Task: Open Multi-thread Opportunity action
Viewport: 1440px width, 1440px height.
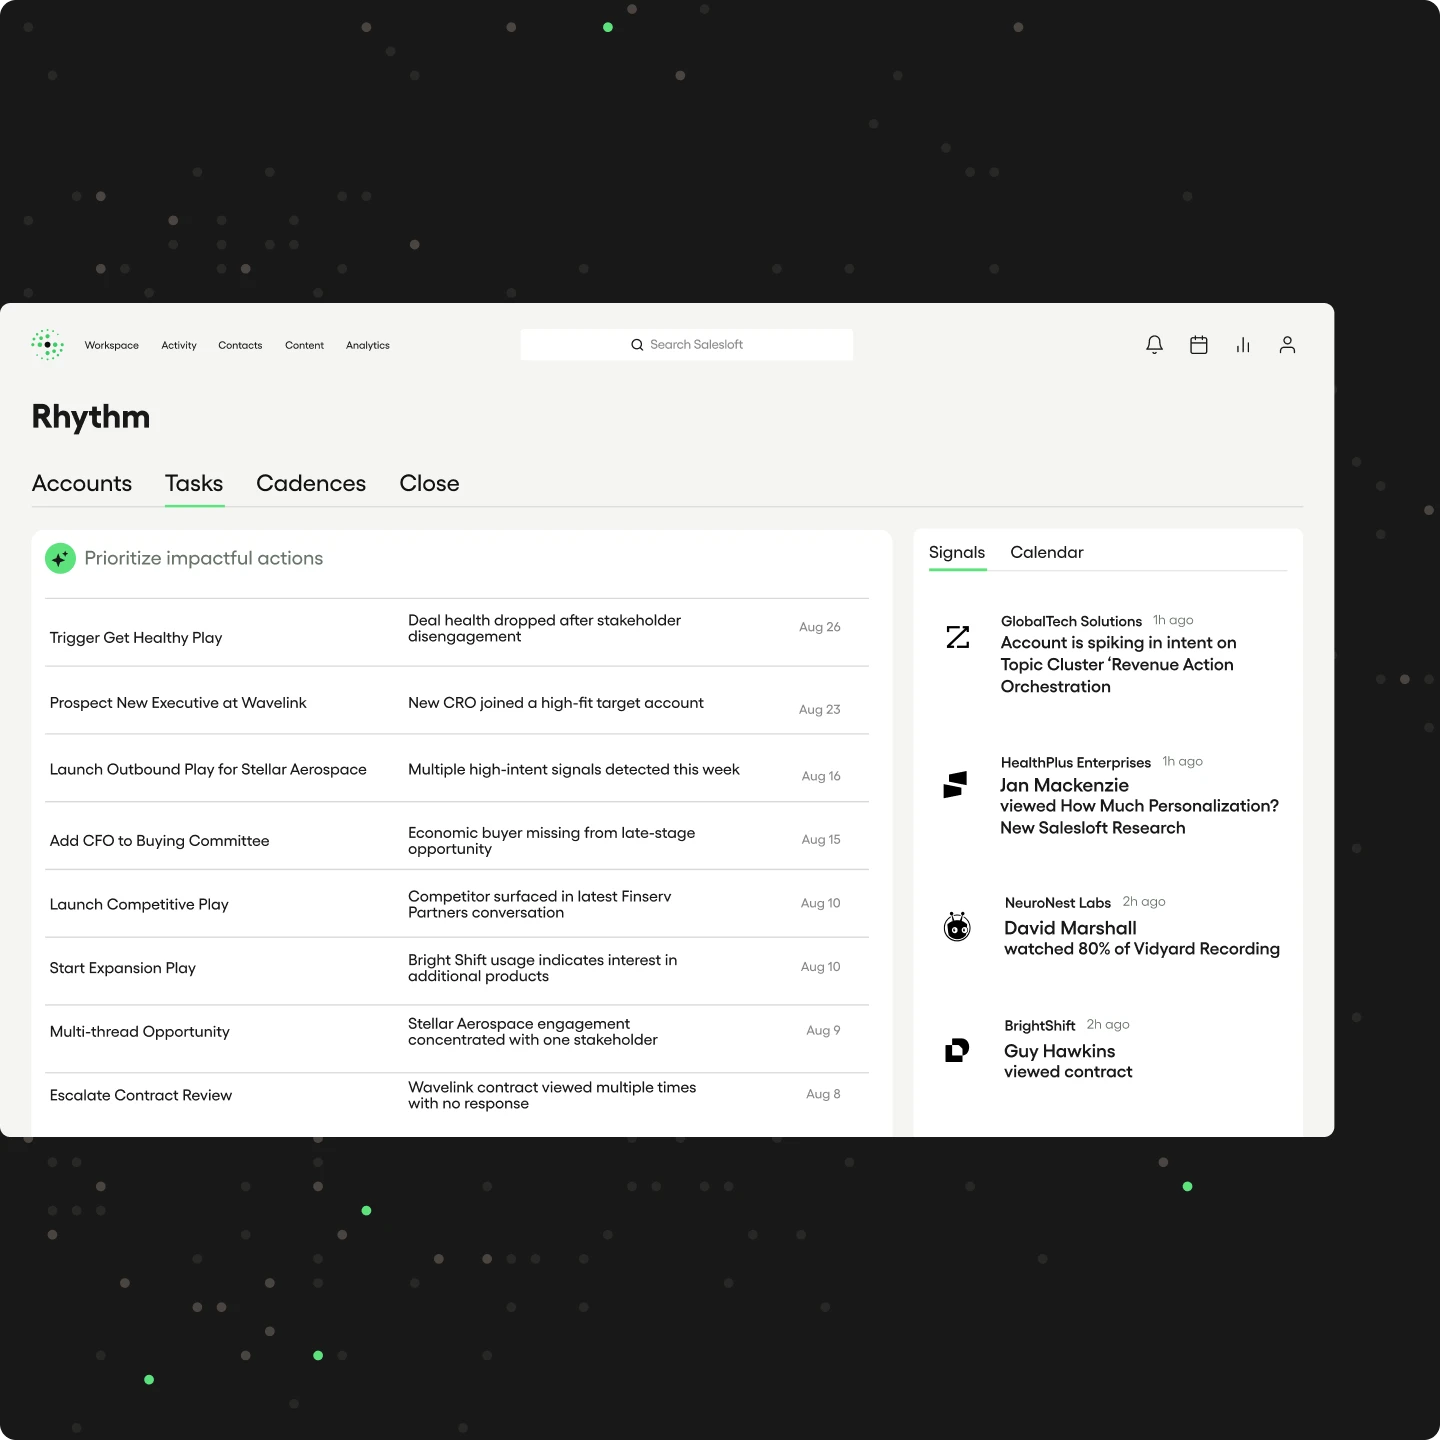Action: pos(140,1032)
